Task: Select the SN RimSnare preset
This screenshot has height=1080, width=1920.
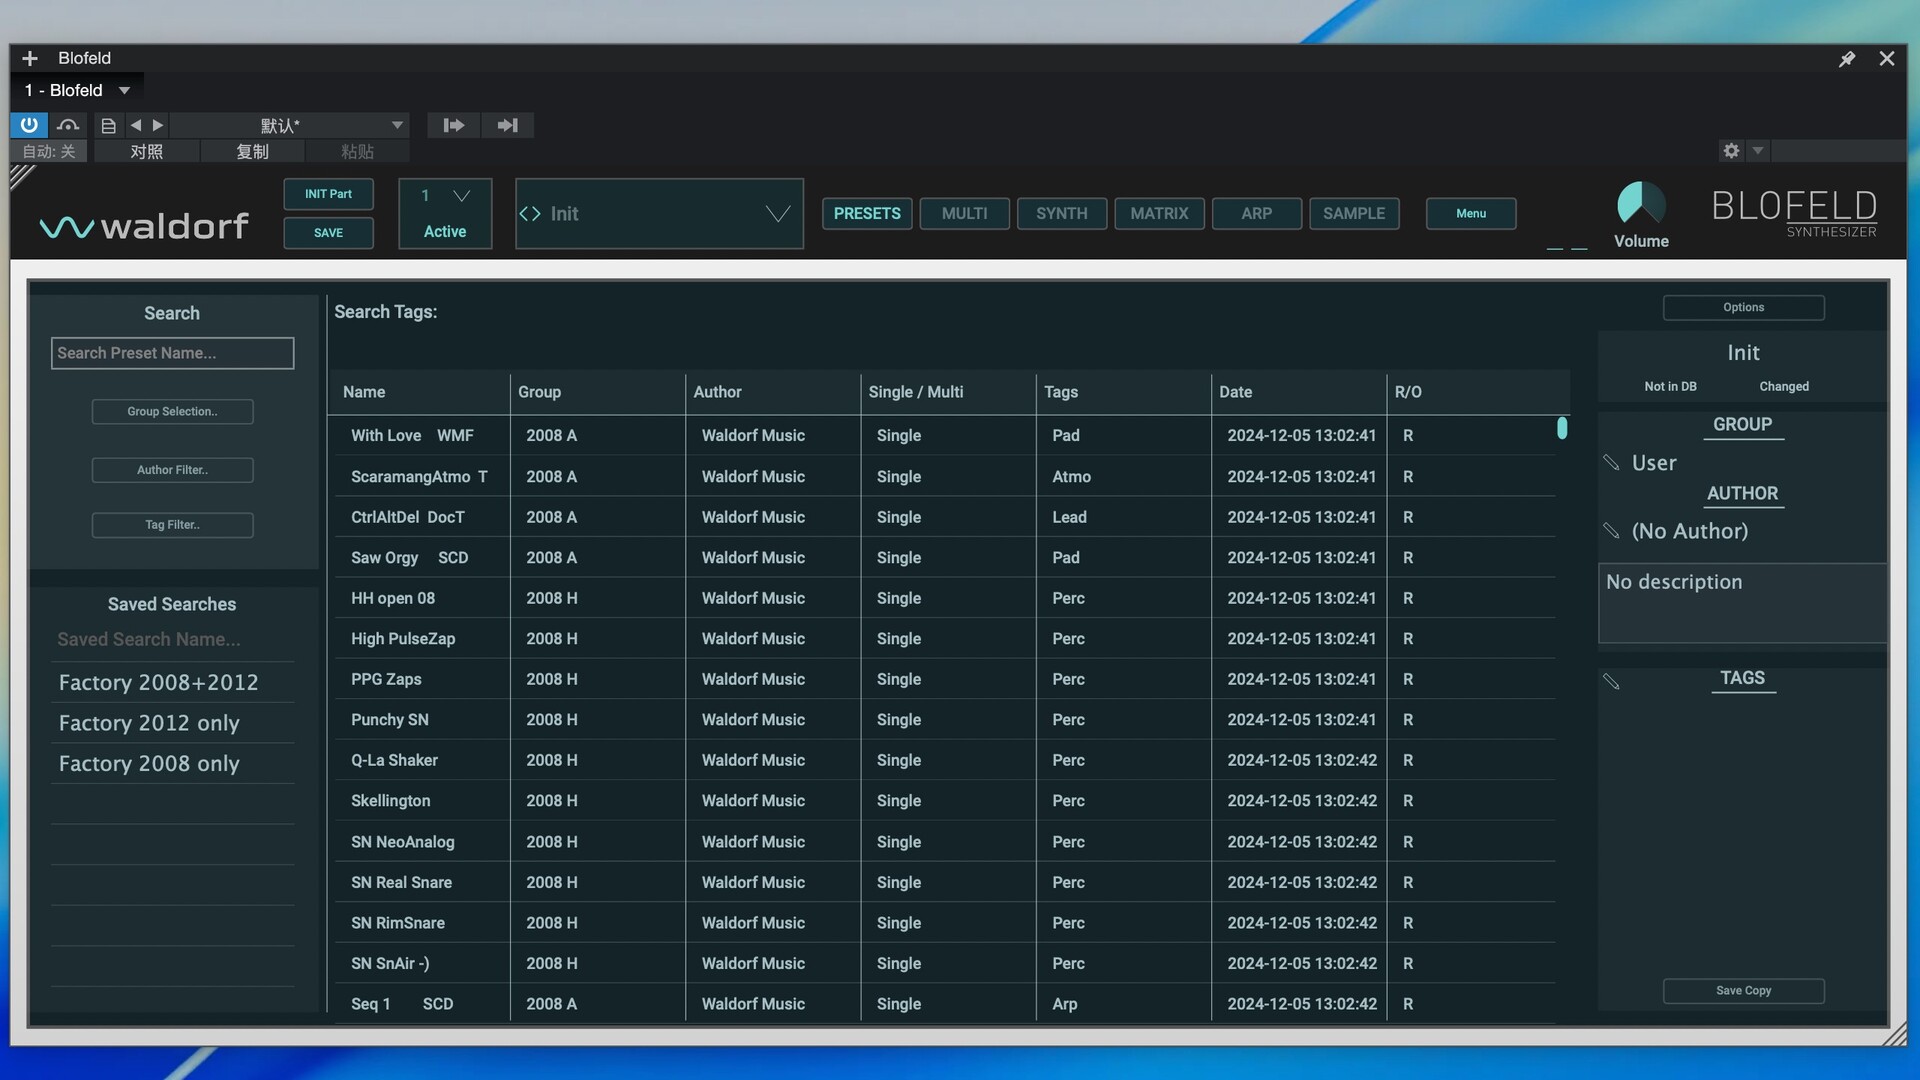Action: (943, 924)
